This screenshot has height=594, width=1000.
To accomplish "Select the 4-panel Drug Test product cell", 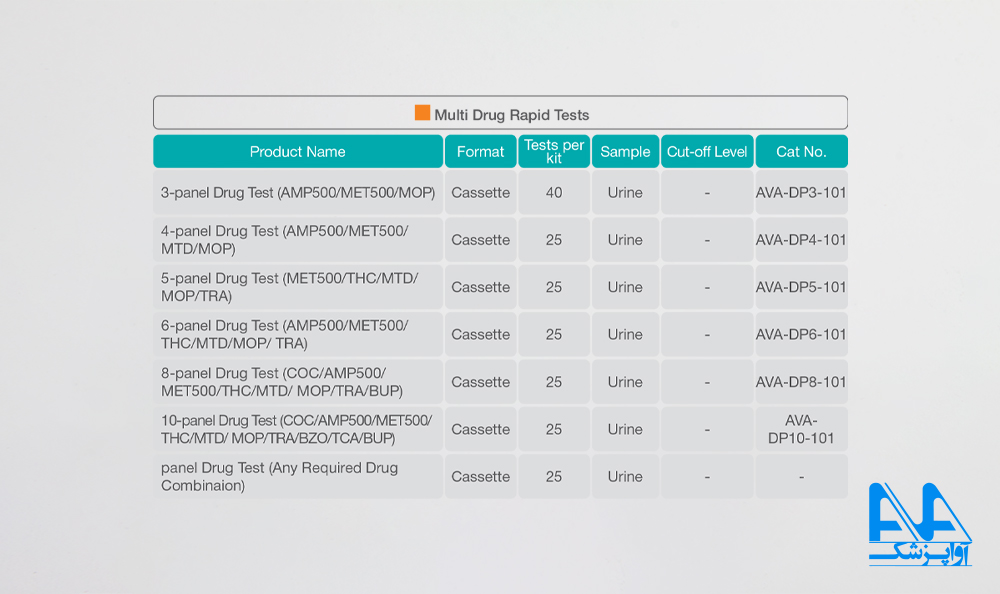I will coord(298,240).
